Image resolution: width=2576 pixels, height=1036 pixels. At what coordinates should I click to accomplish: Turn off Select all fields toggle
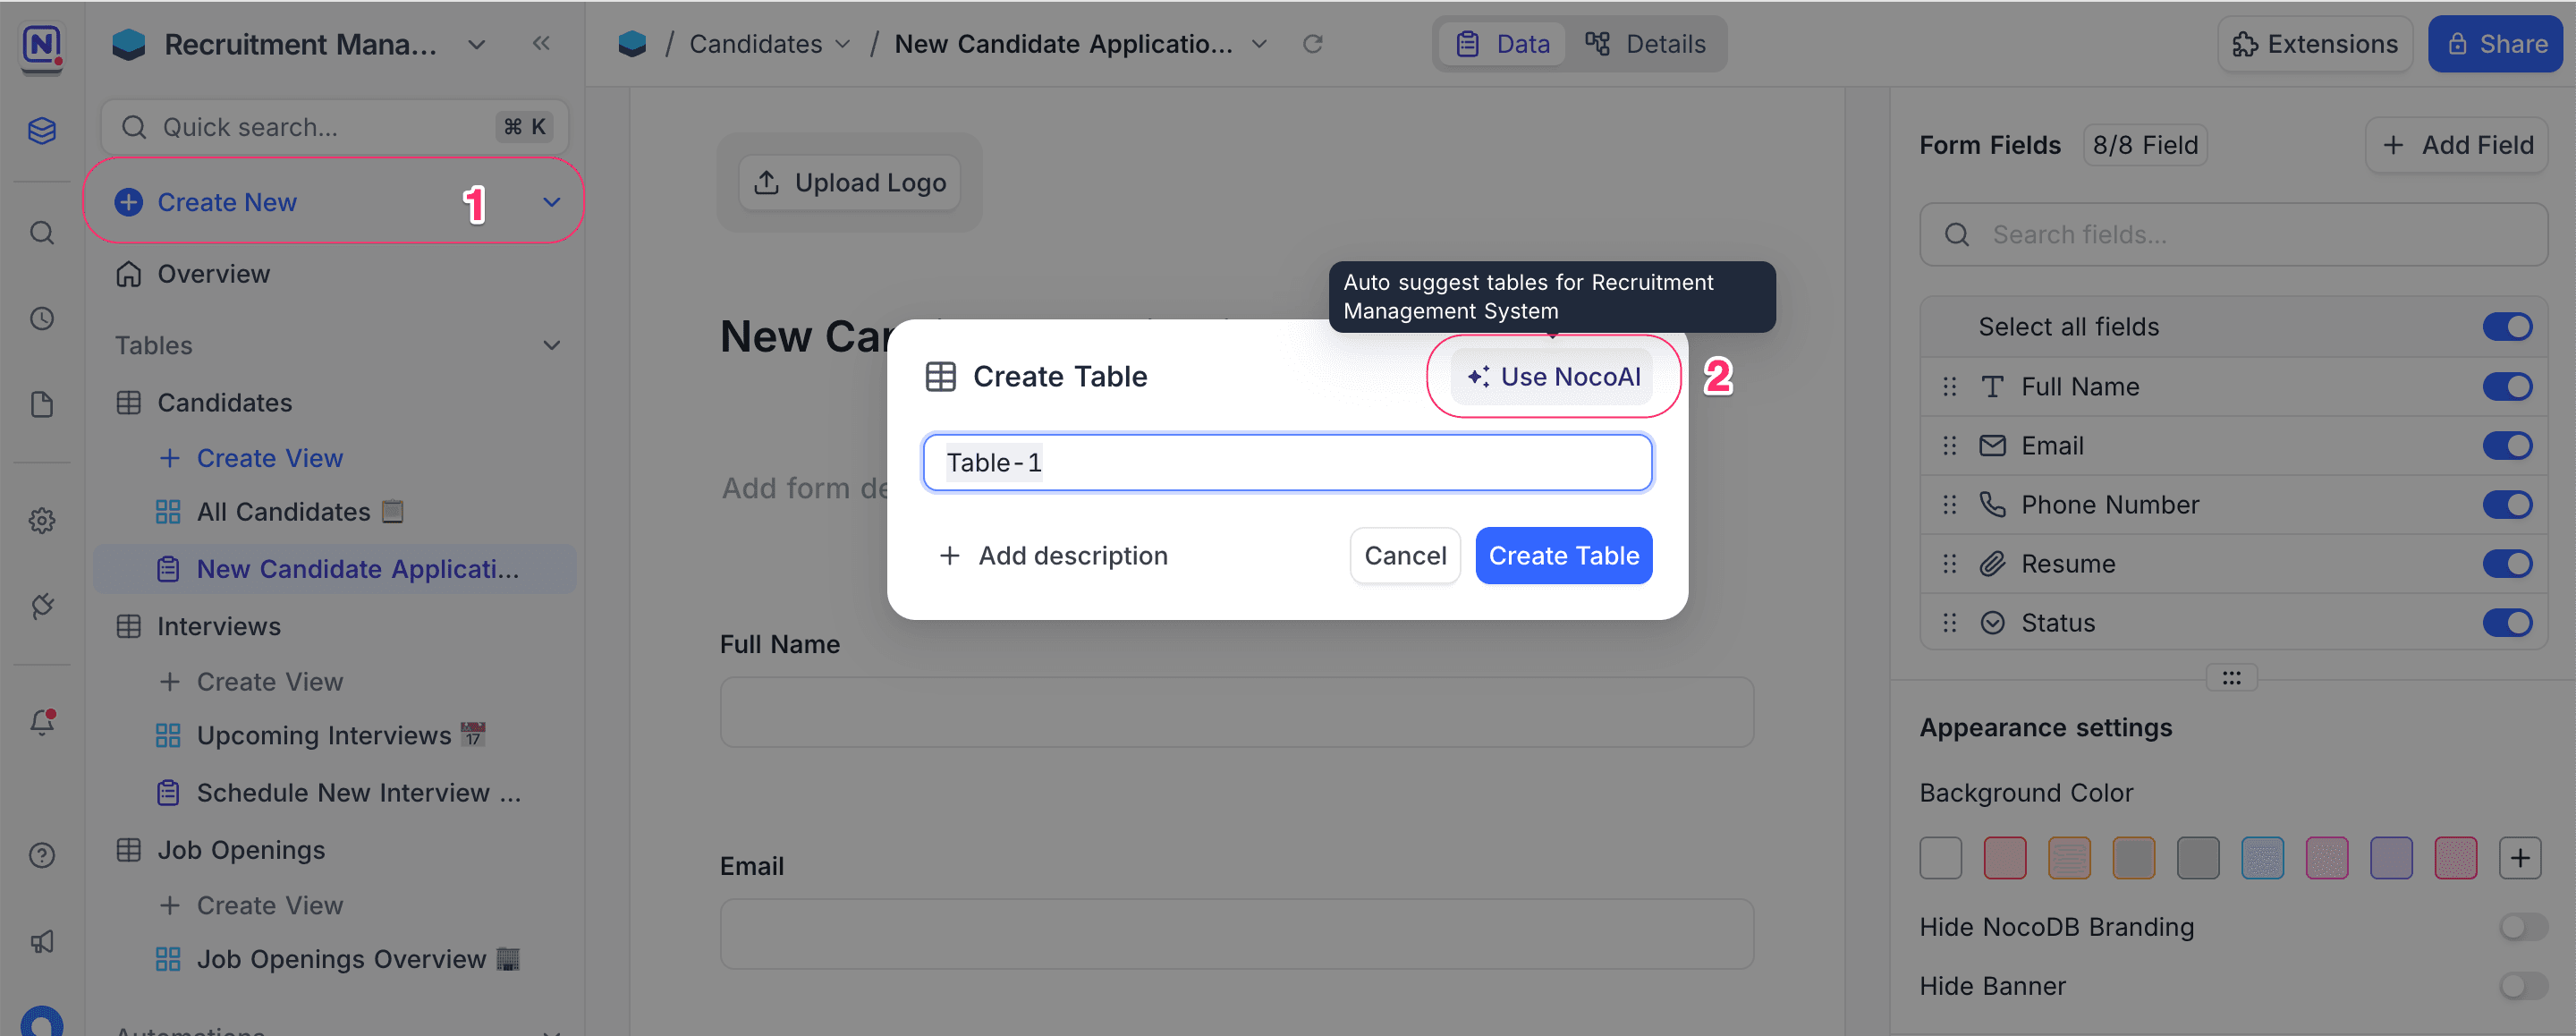2507,326
